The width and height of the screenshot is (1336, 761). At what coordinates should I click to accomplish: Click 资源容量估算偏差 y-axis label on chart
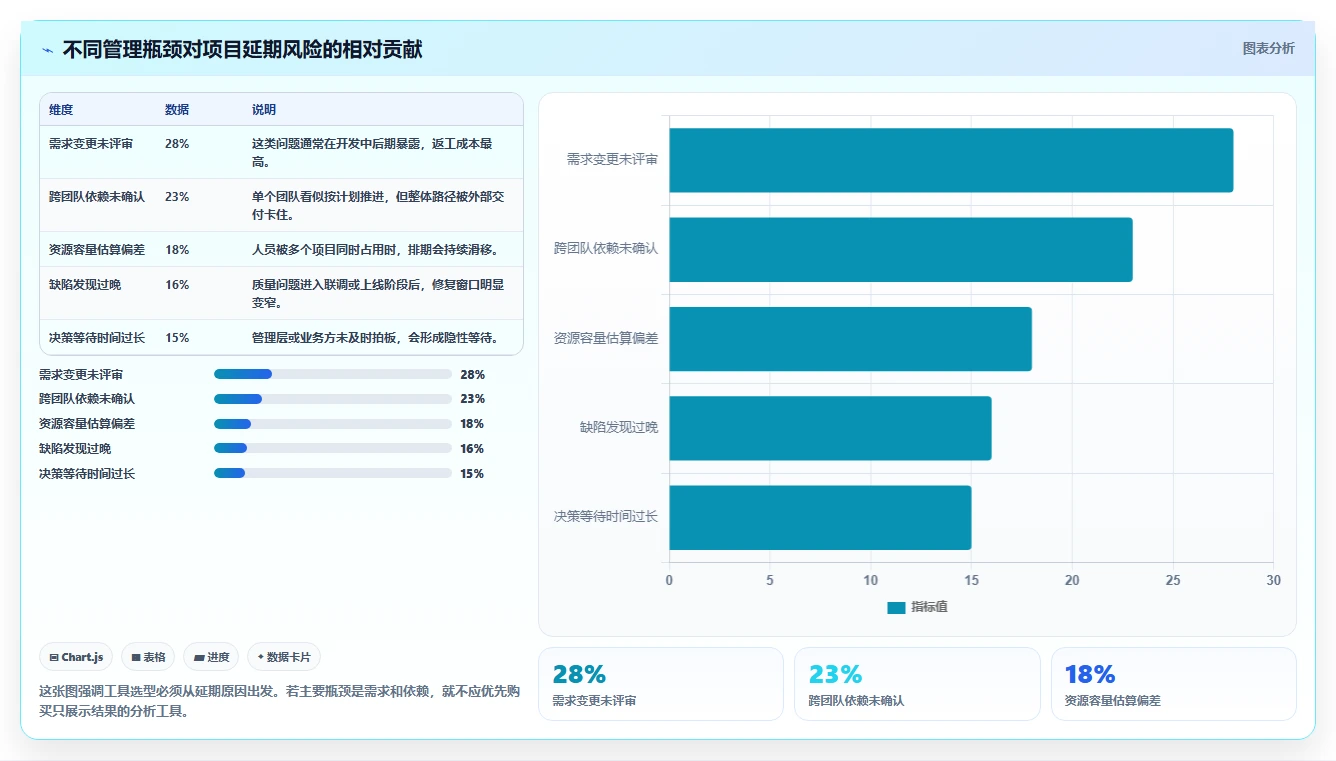[x=606, y=338]
